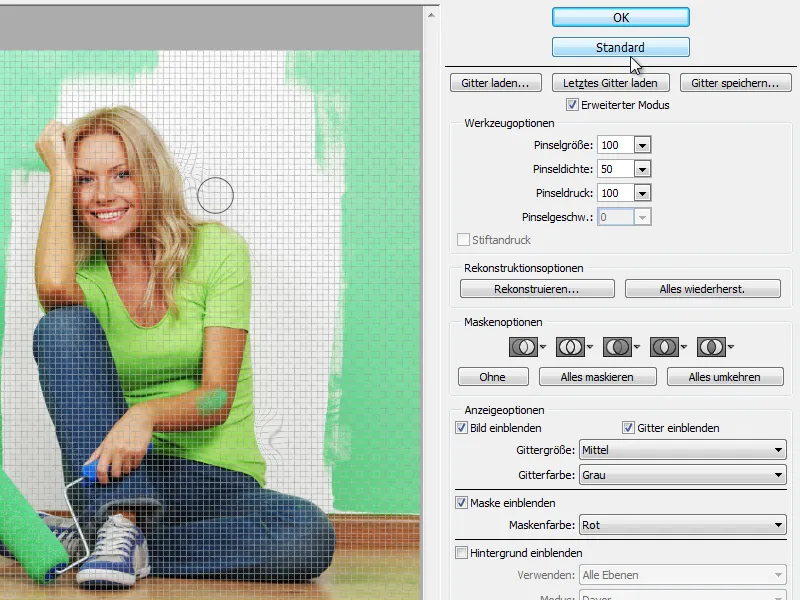Open the Pinseldruck dropdown arrow
This screenshot has width=800, height=600.
642,193
